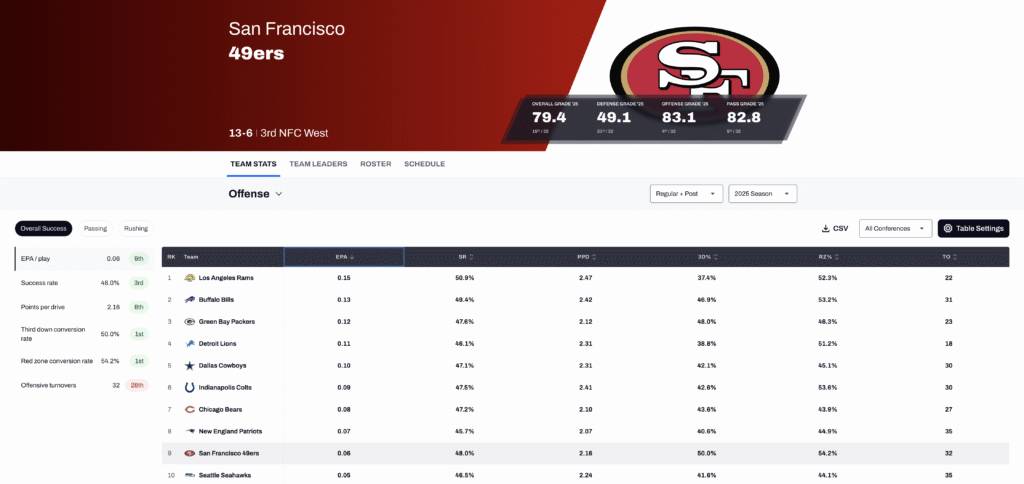Download table as CSV

(x=835, y=229)
